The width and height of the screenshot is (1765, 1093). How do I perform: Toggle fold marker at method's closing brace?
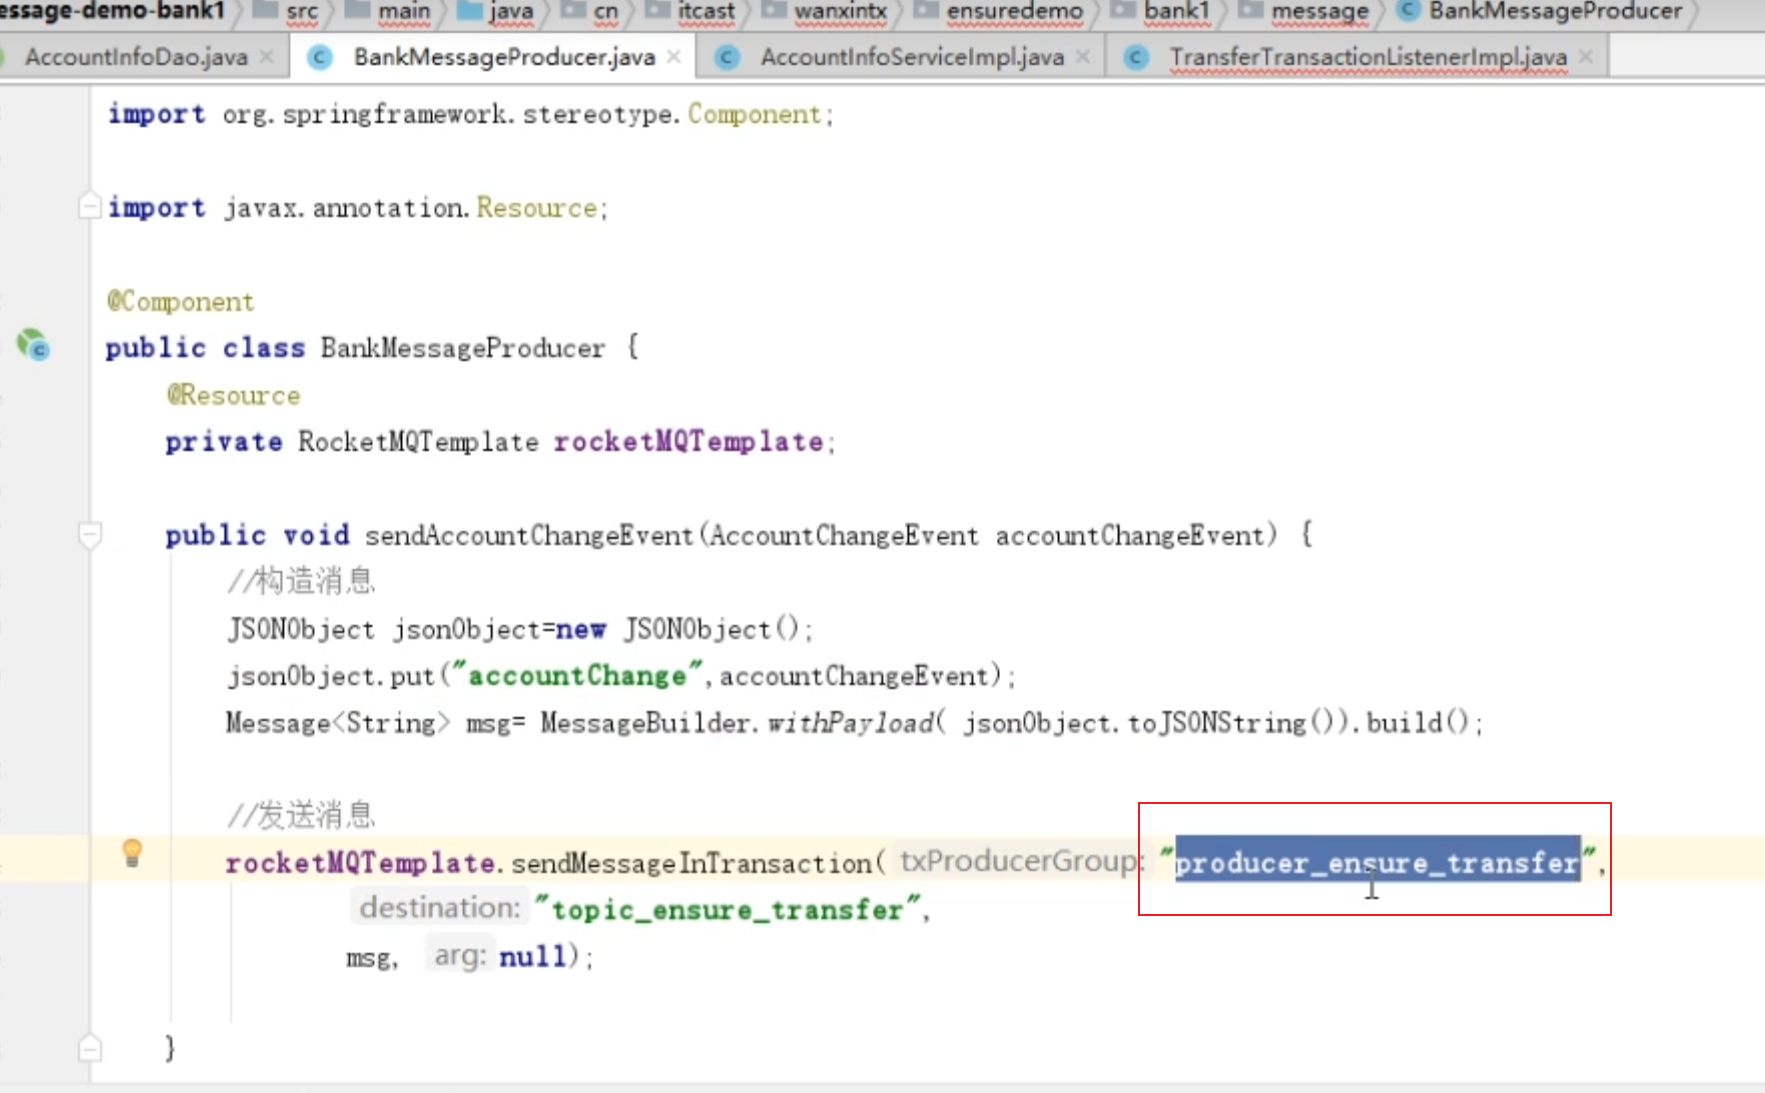[x=89, y=1047]
